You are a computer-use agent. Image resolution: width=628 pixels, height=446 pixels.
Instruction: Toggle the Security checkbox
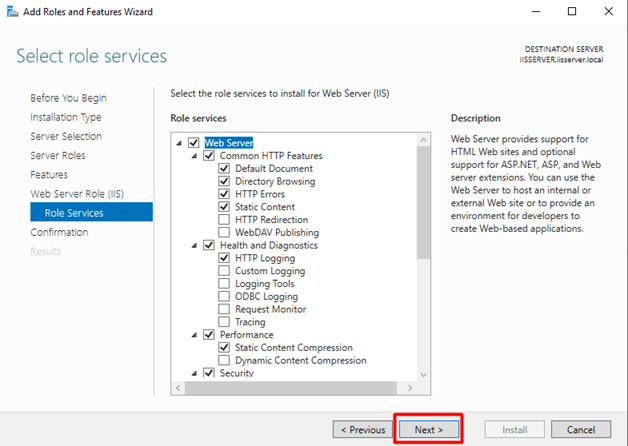(x=209, y=373)
